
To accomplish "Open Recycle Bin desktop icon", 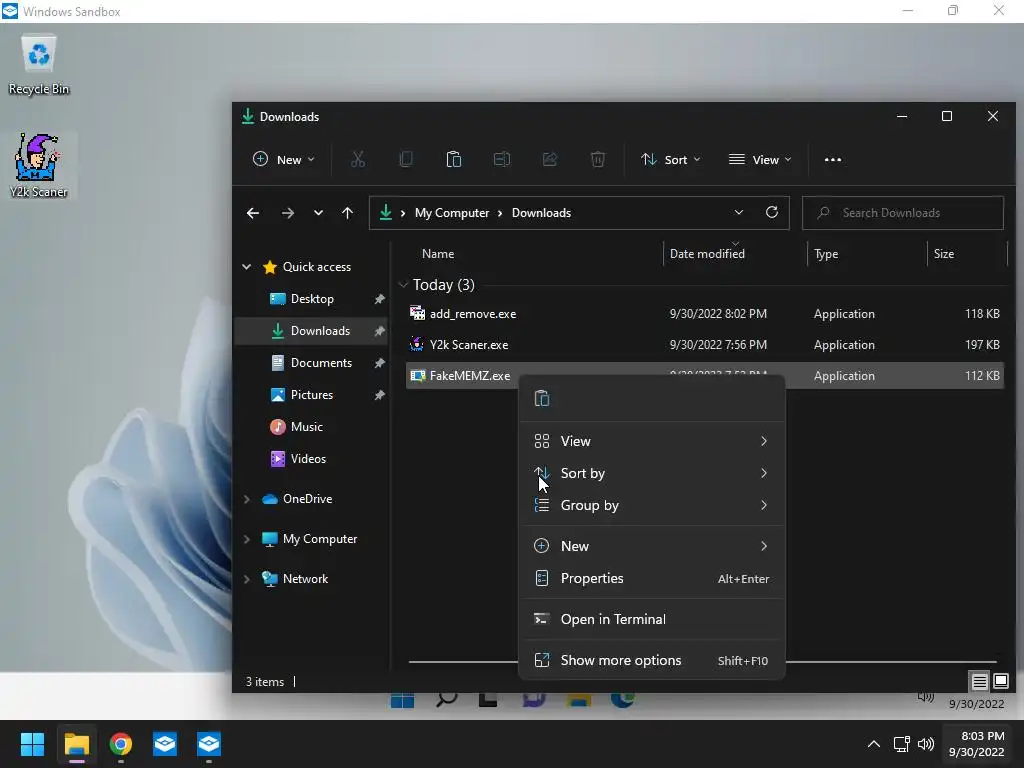I will coord(39,65).
